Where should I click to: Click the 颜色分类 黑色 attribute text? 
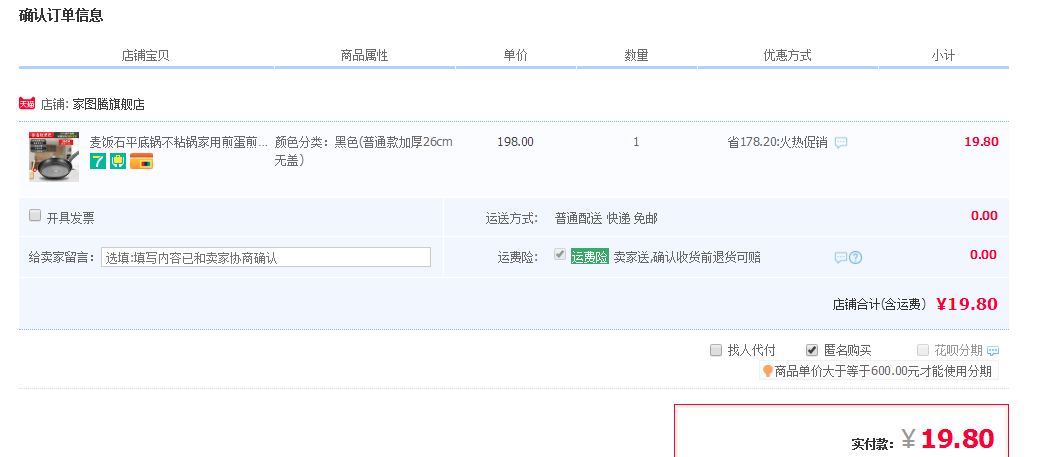[x=364, y=151]
